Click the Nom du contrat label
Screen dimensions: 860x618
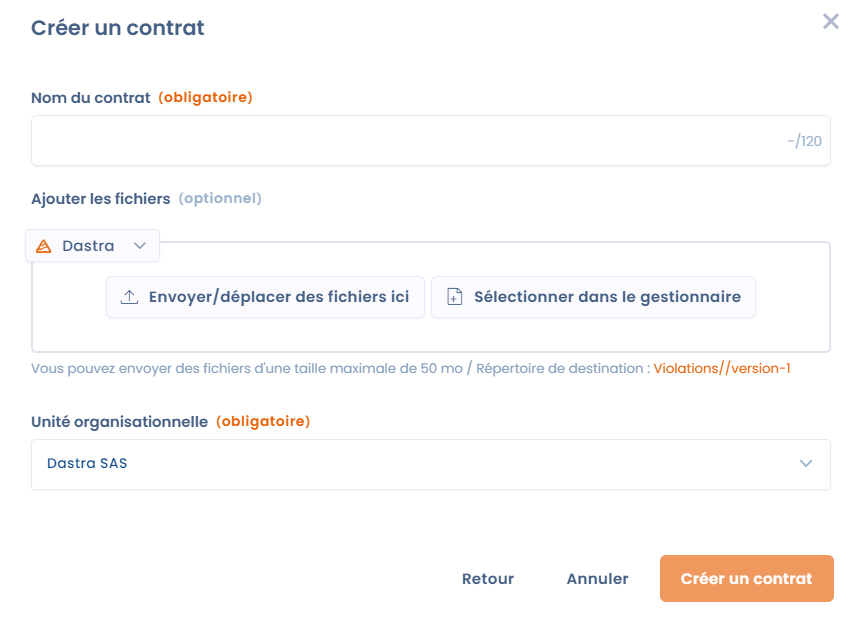tap(90, 98)
